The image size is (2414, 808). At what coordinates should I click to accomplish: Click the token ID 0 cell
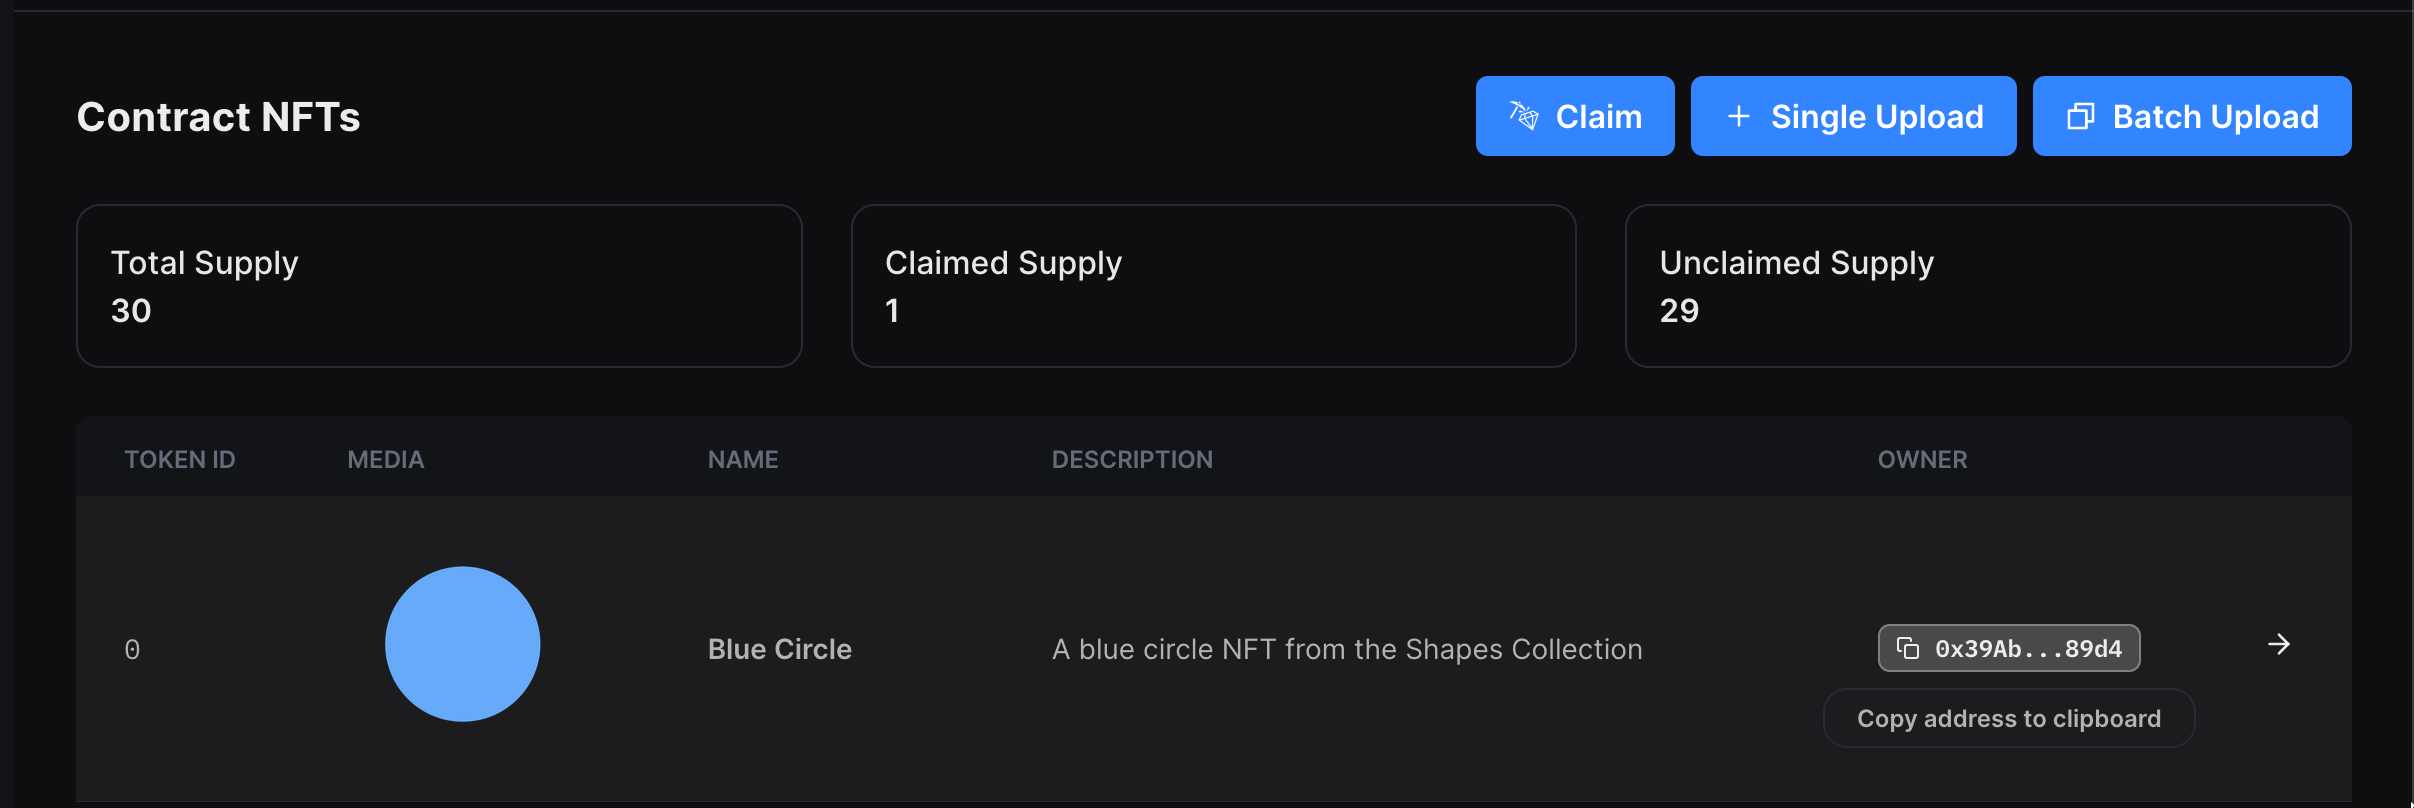click(x=133, y=648)
